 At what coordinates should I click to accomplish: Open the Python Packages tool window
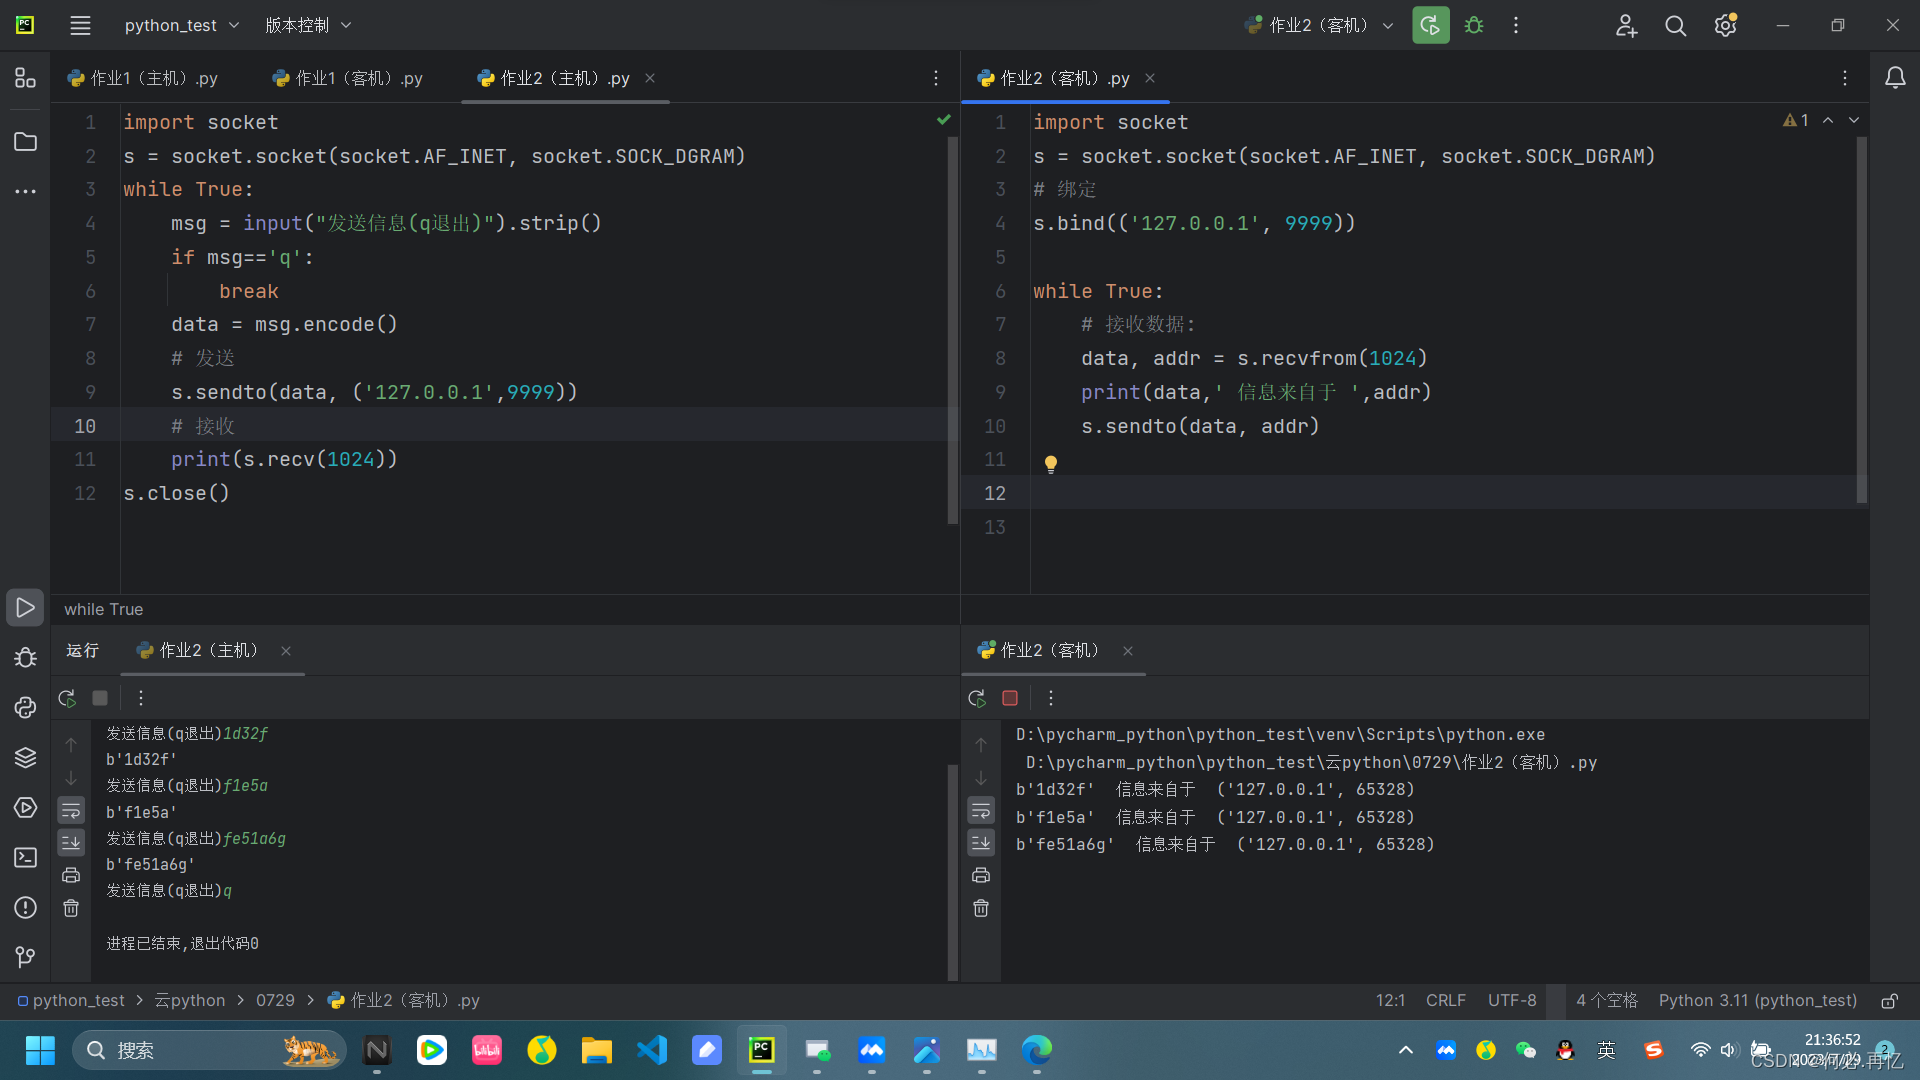pos(25,757)
